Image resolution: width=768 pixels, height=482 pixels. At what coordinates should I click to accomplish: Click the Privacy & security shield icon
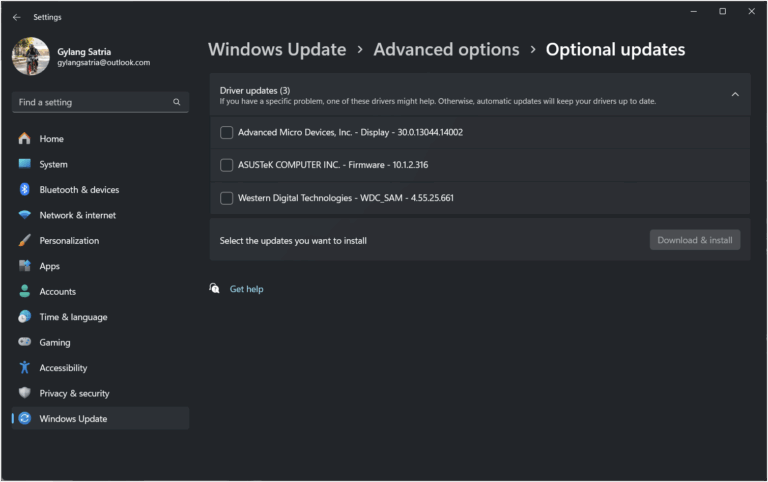[24, 393]
